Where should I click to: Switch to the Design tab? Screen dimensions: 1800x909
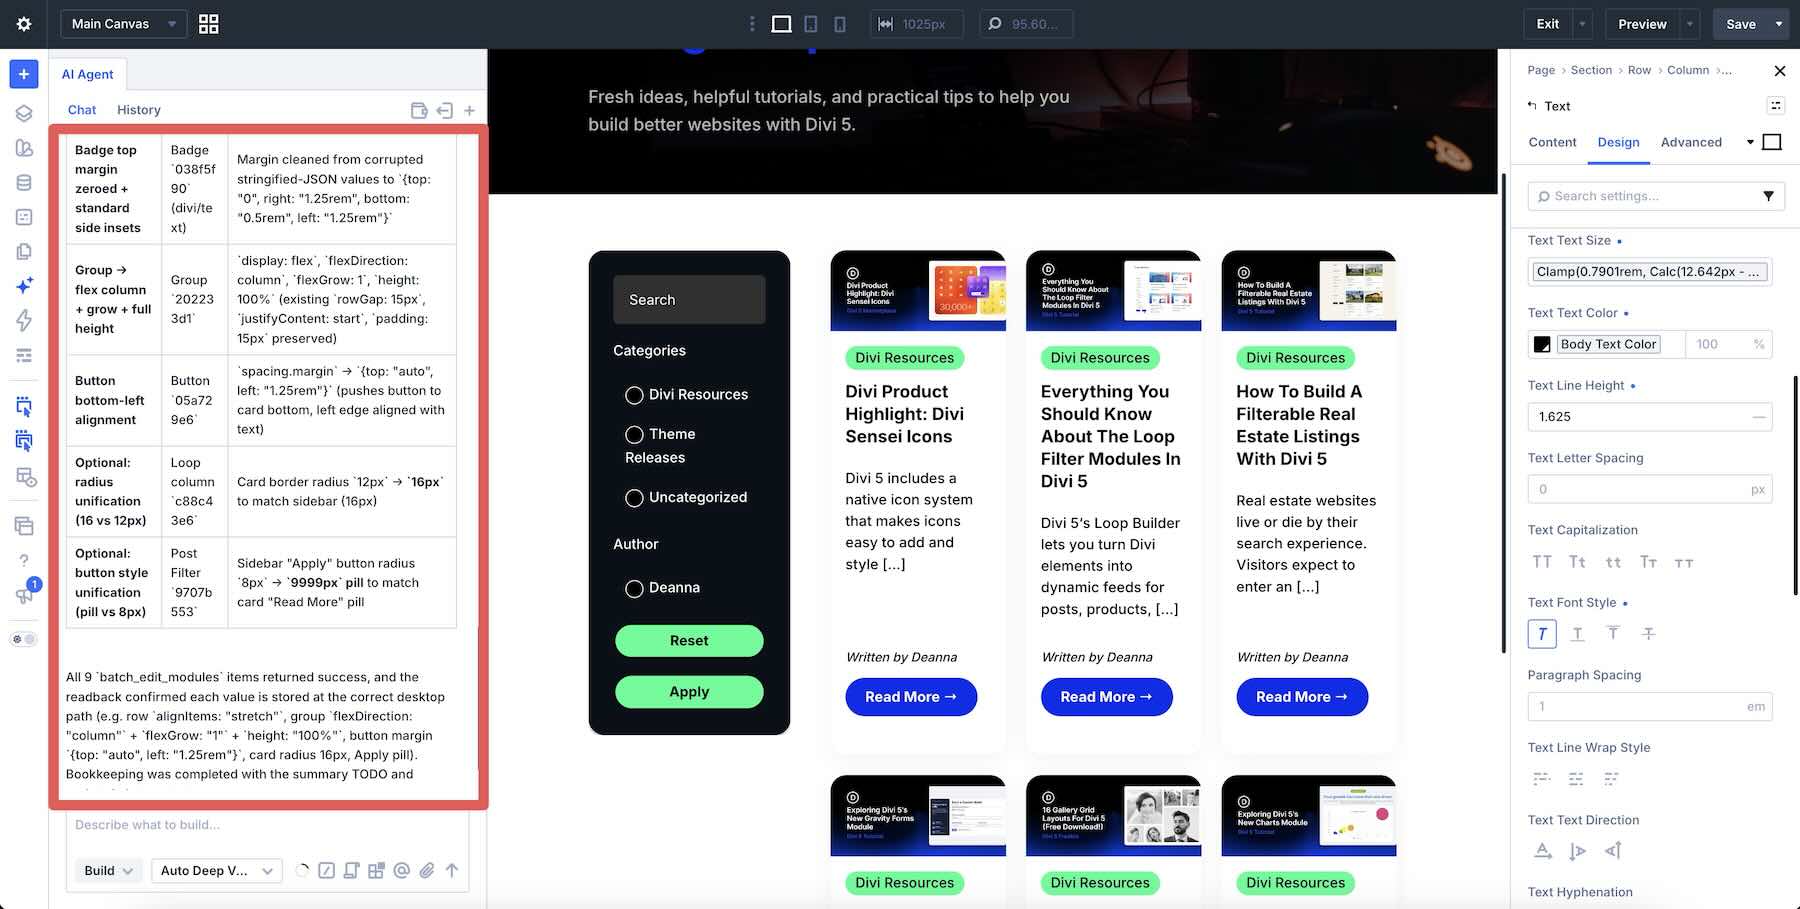(1618, 142)
